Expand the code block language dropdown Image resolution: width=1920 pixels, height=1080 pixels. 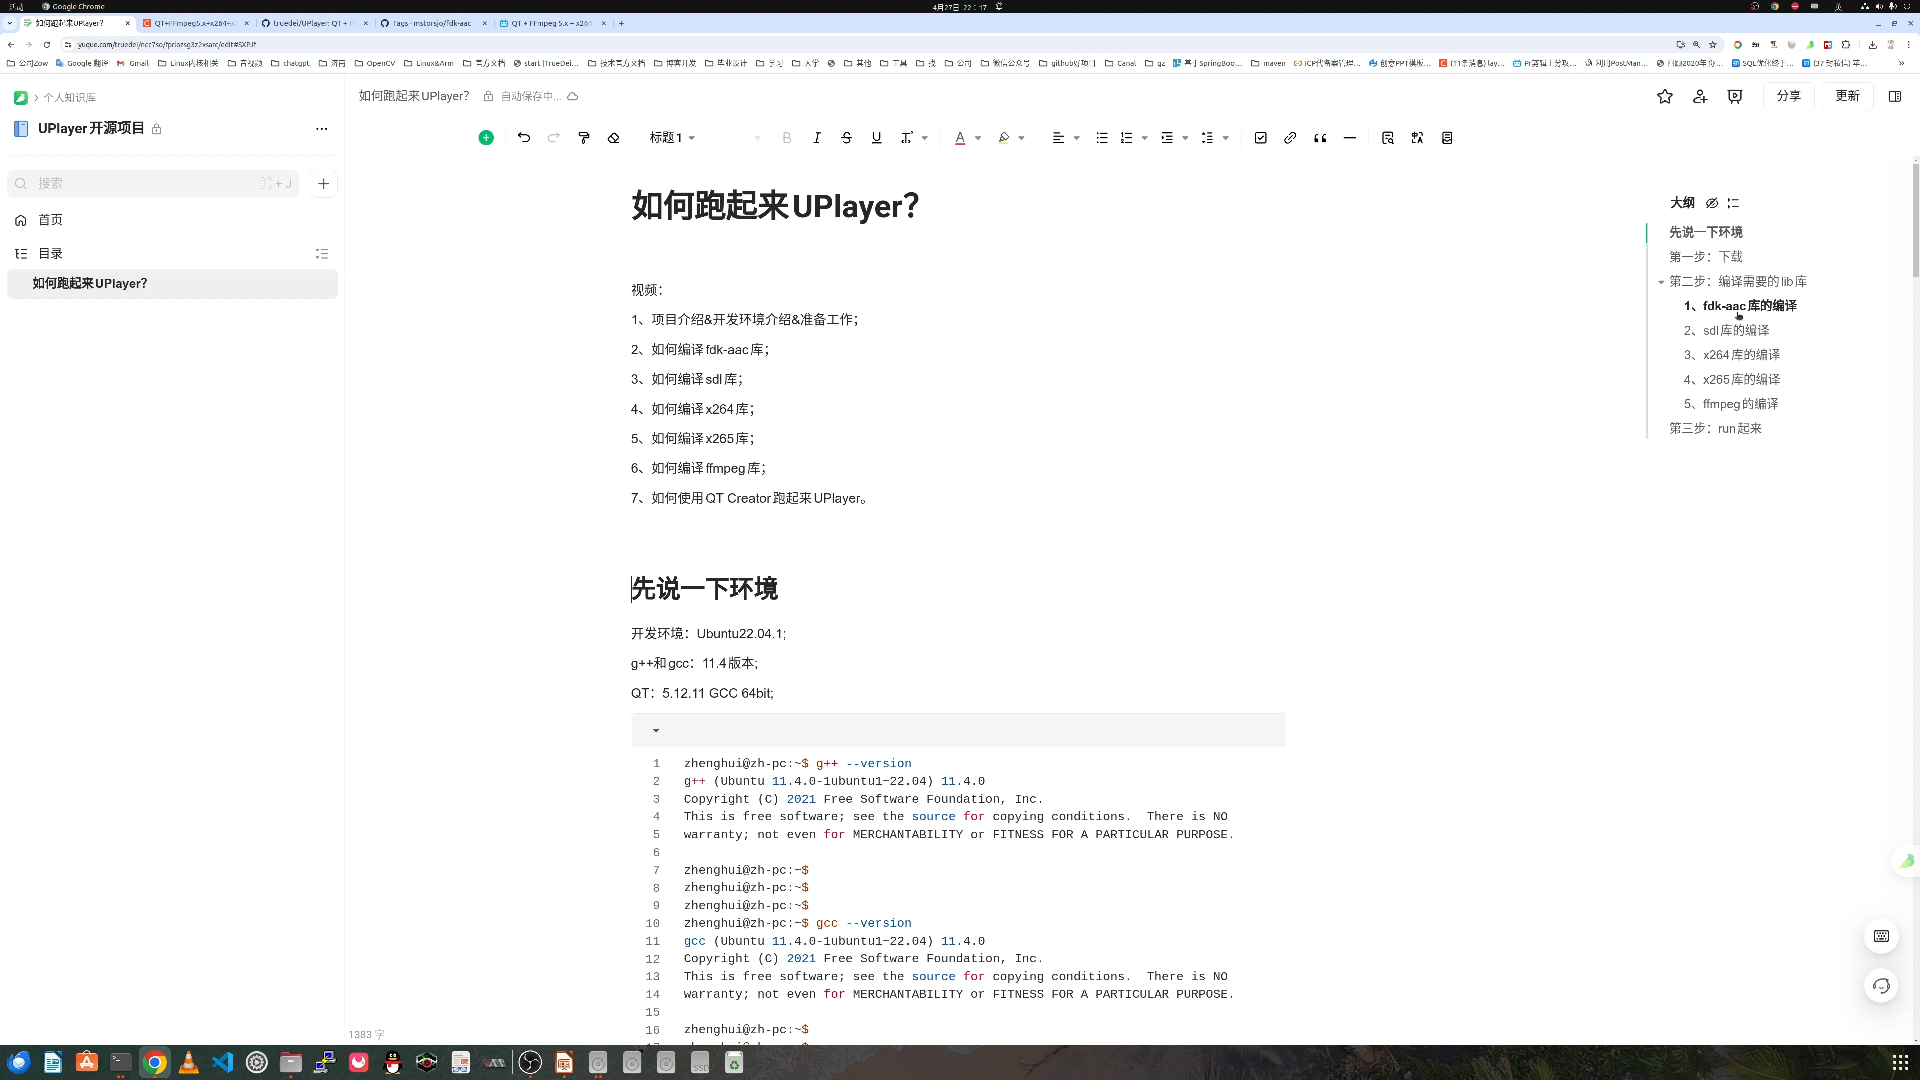(x=656, y=731)
